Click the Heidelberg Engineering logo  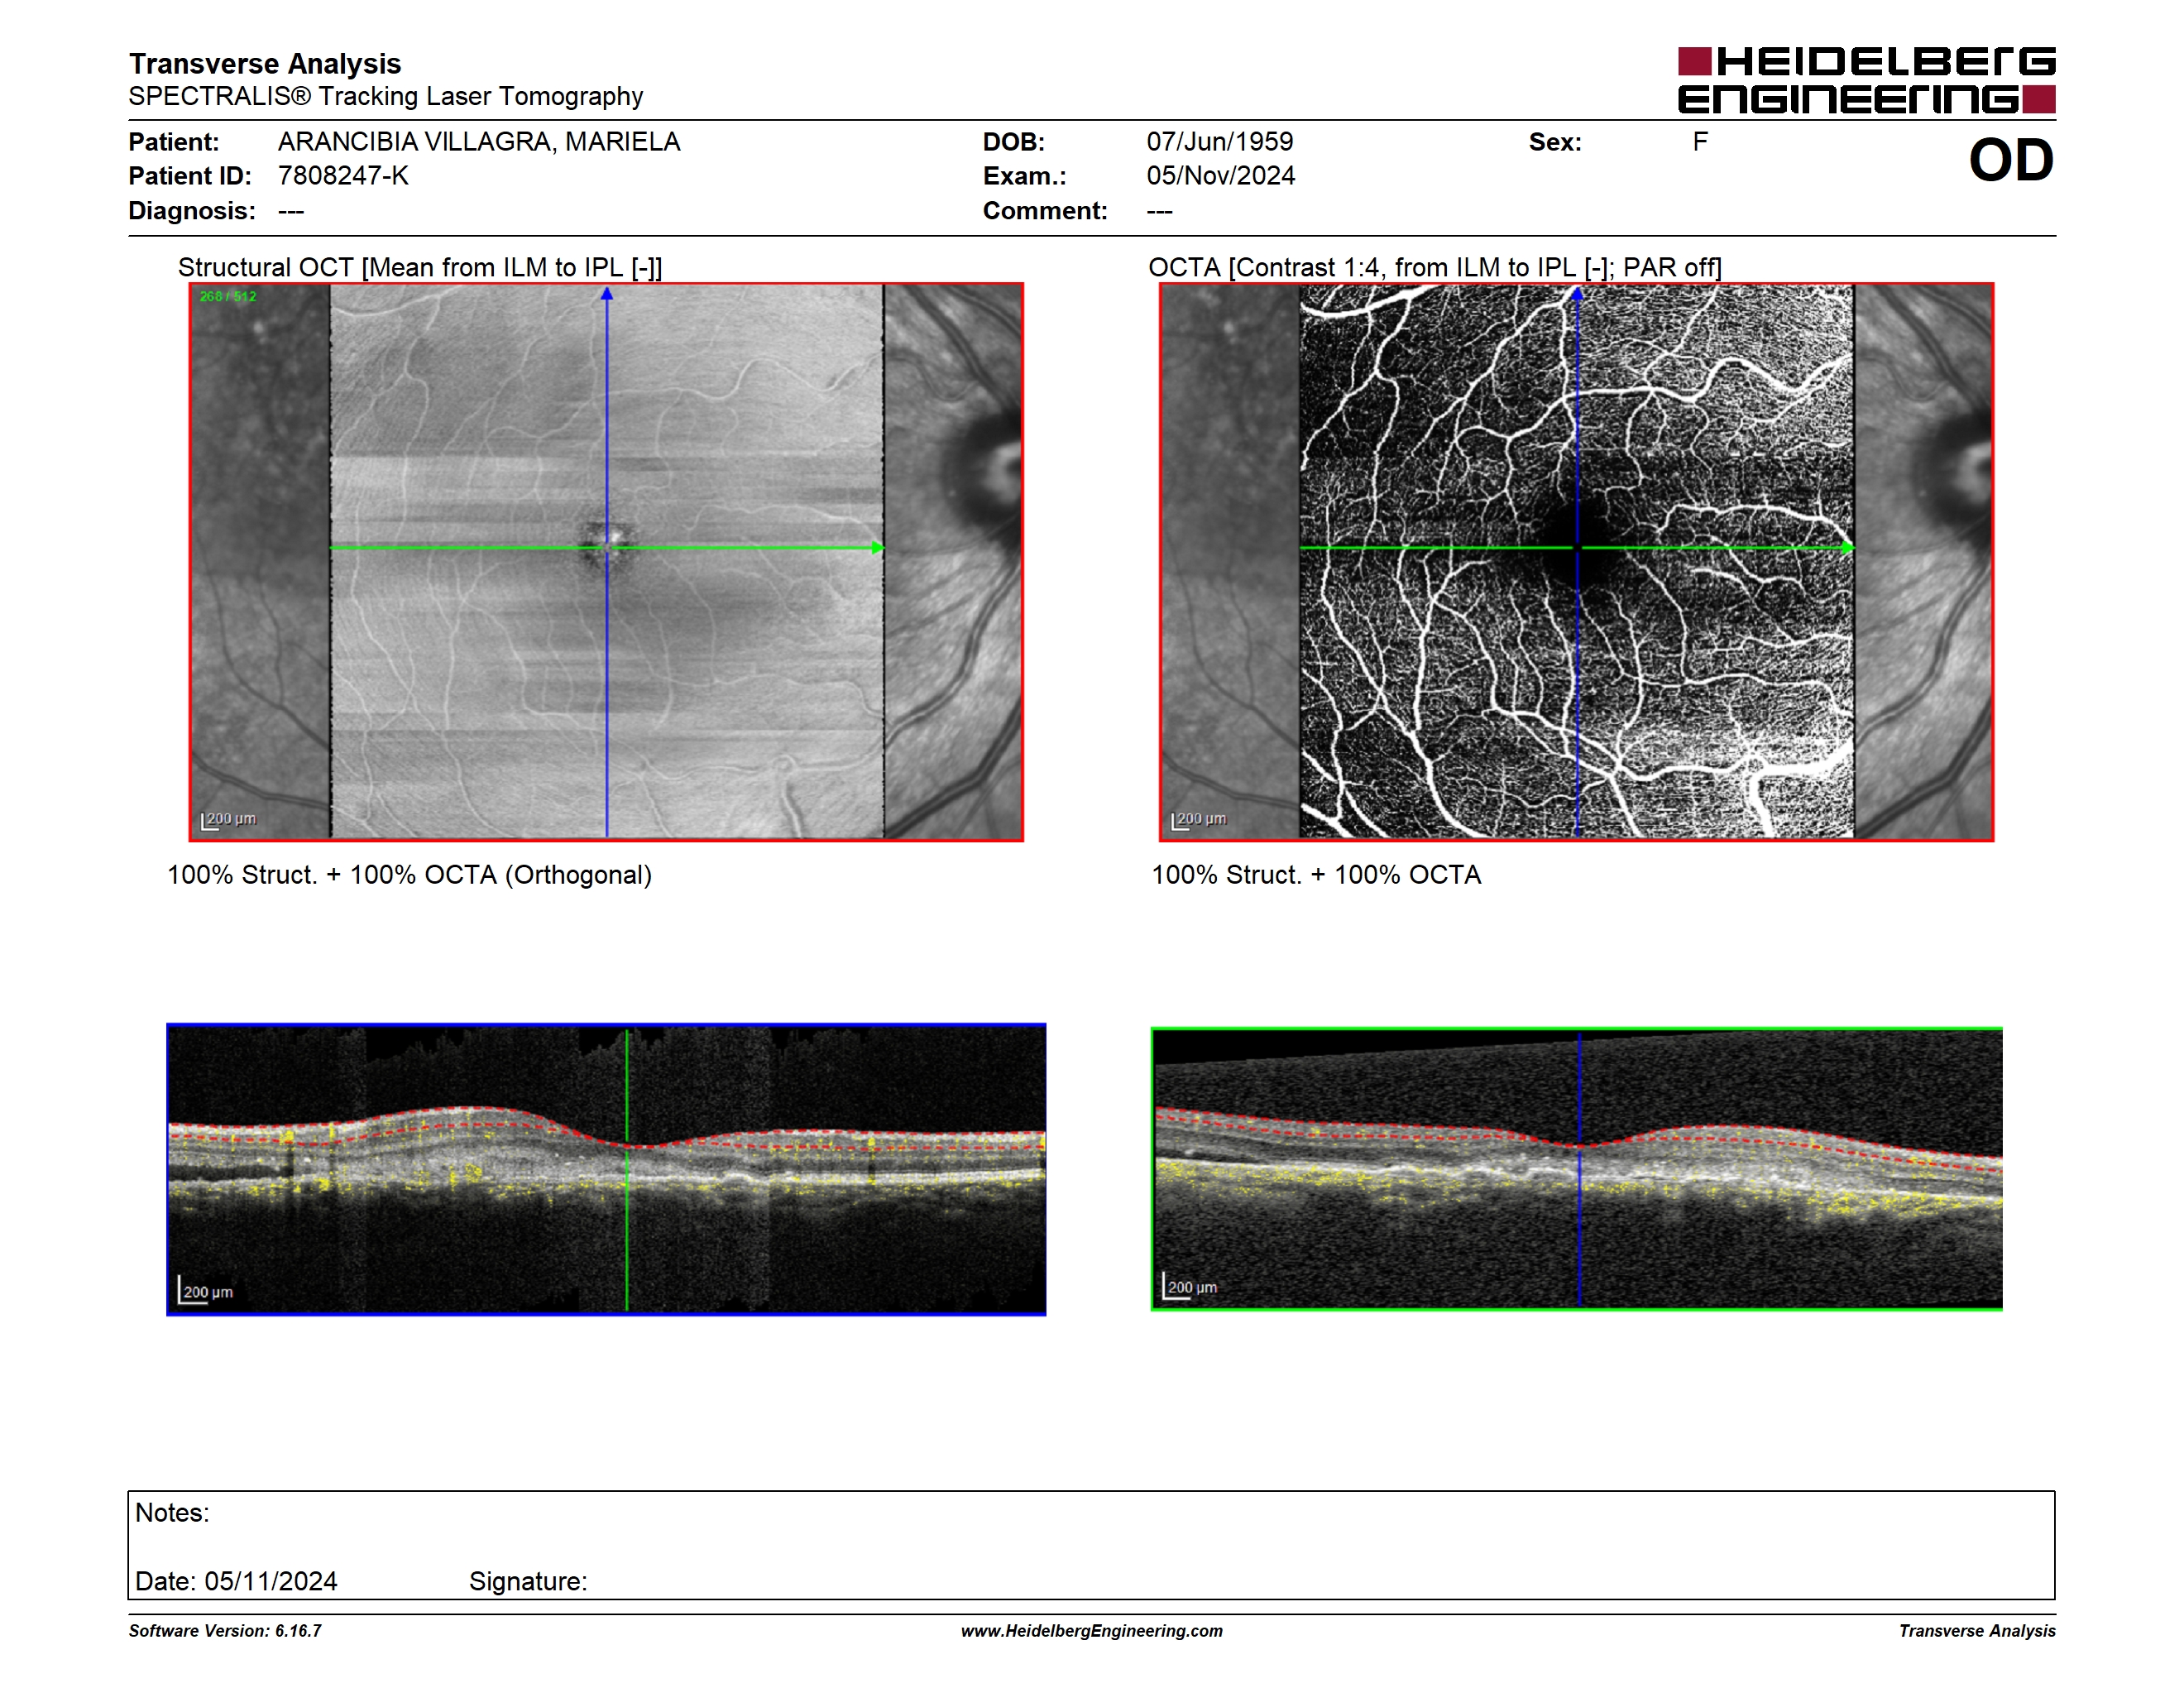1866,80
